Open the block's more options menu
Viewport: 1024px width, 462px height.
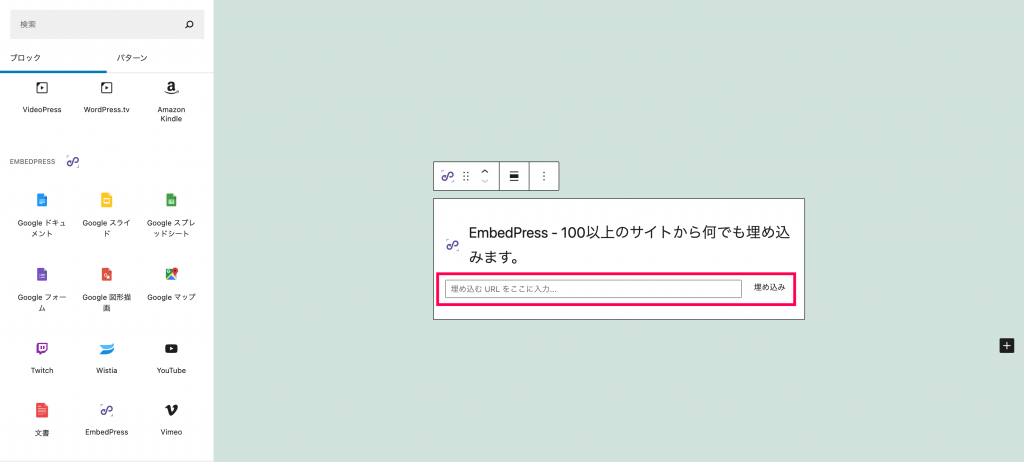[544, 176]
